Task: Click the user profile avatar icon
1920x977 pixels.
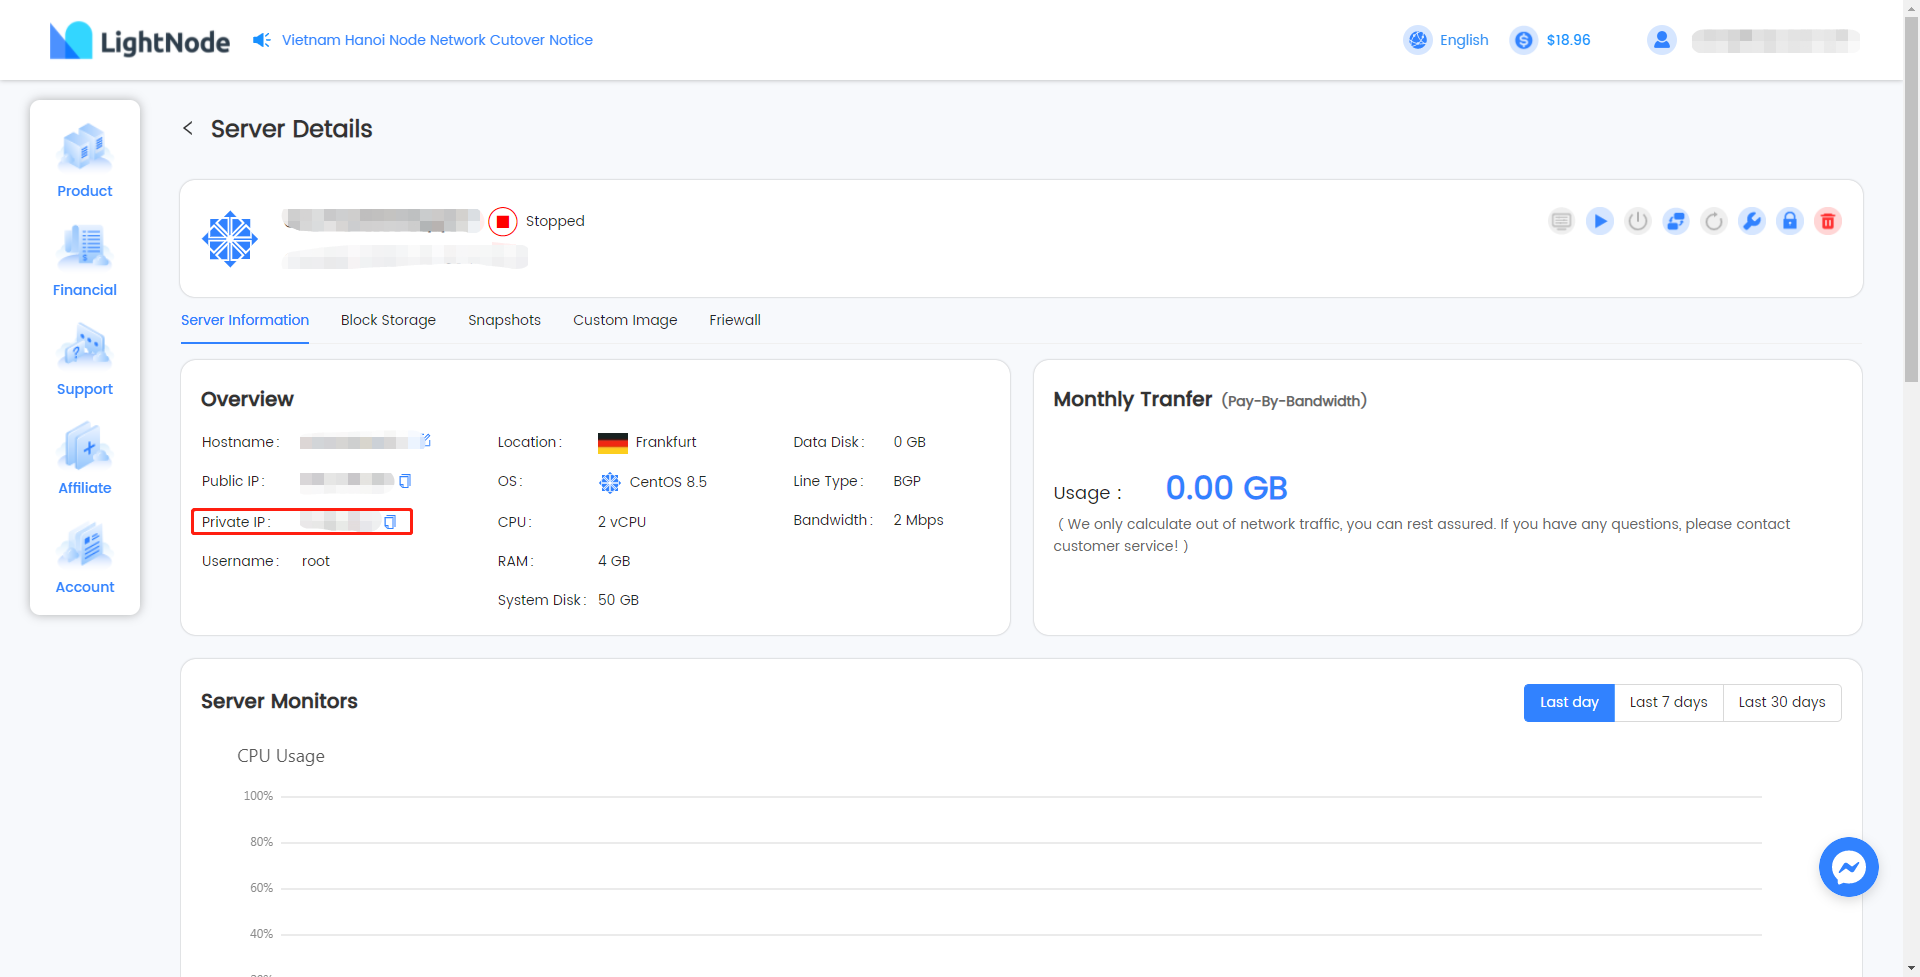Action: click(1662, 40)
